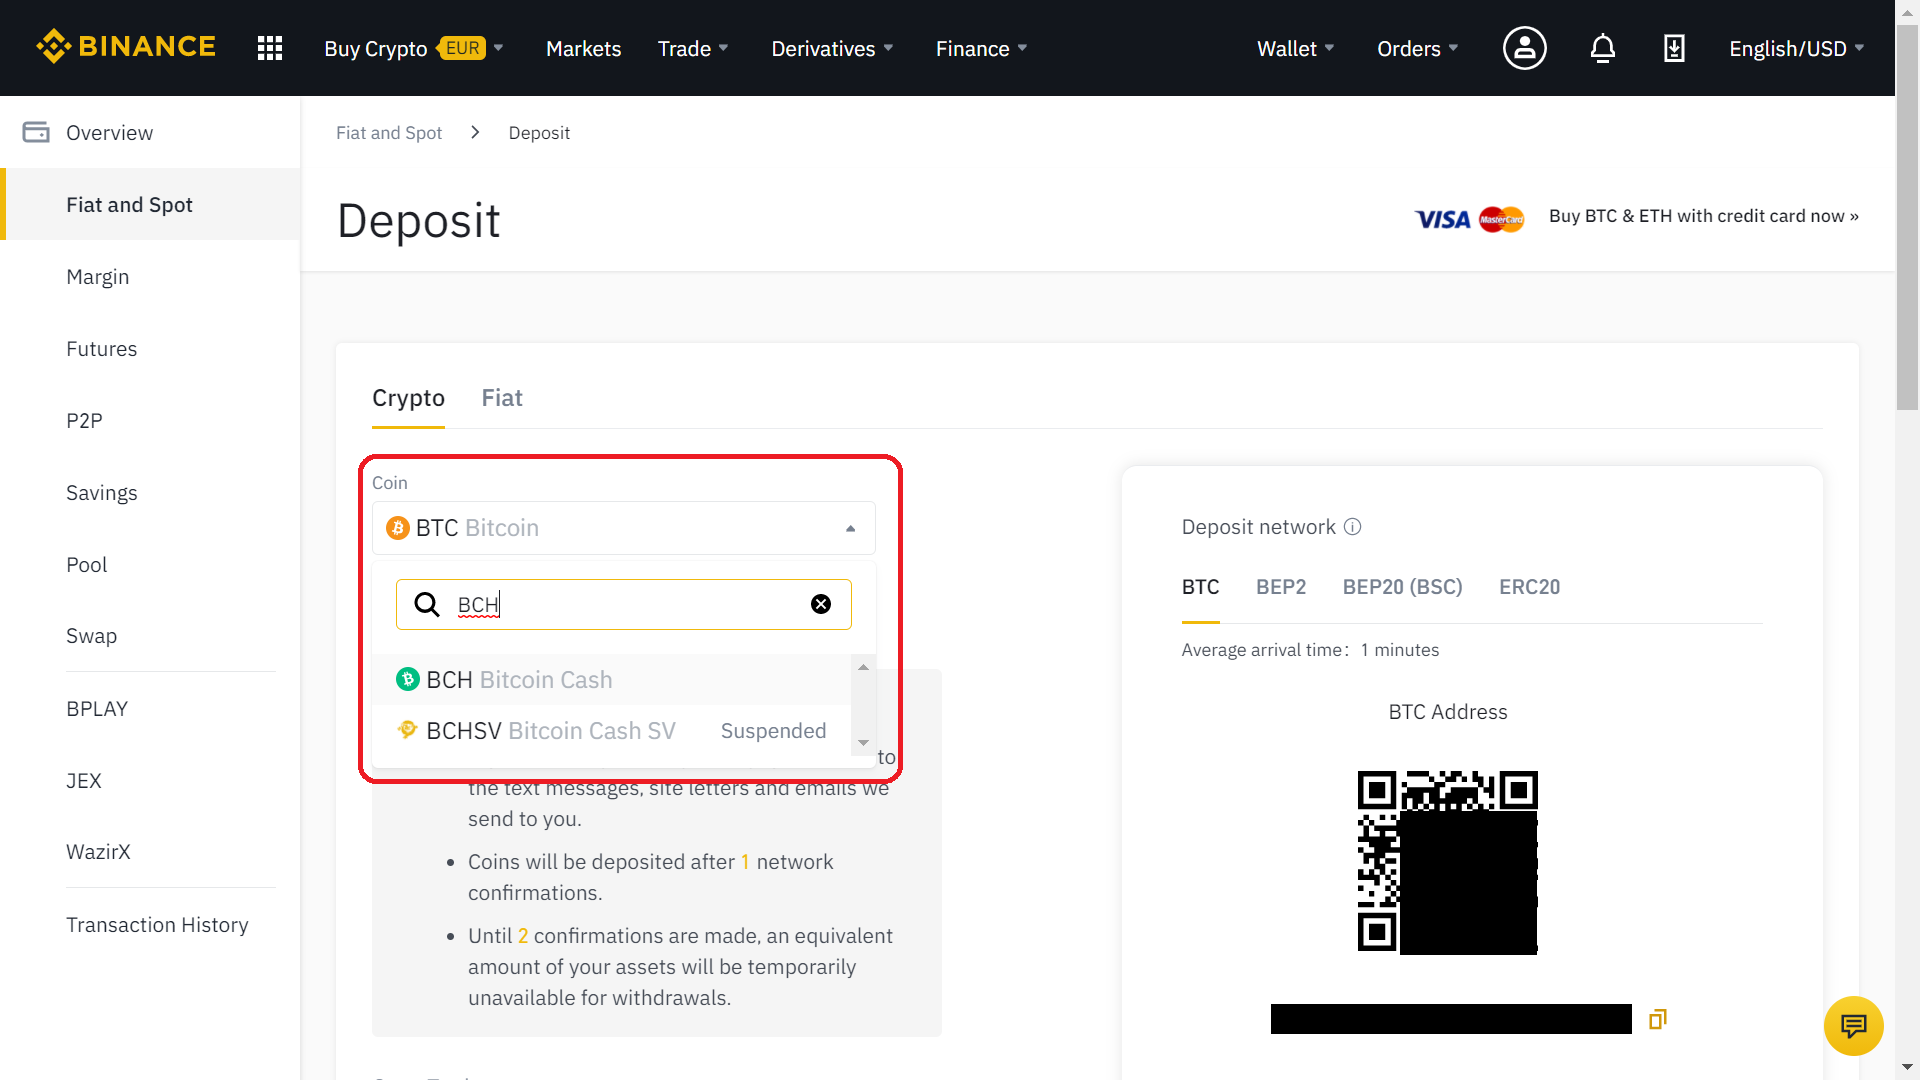Switch to the Fiat tab

(x=502, y=398)
